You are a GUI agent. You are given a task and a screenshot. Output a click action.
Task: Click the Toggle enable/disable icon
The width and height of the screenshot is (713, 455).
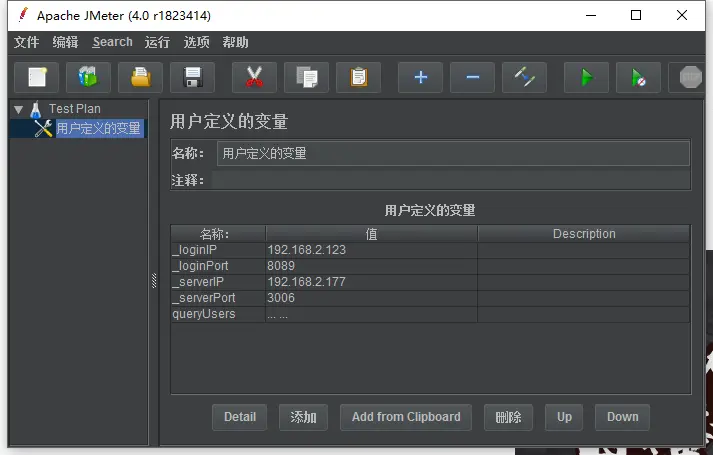(524, 77)
